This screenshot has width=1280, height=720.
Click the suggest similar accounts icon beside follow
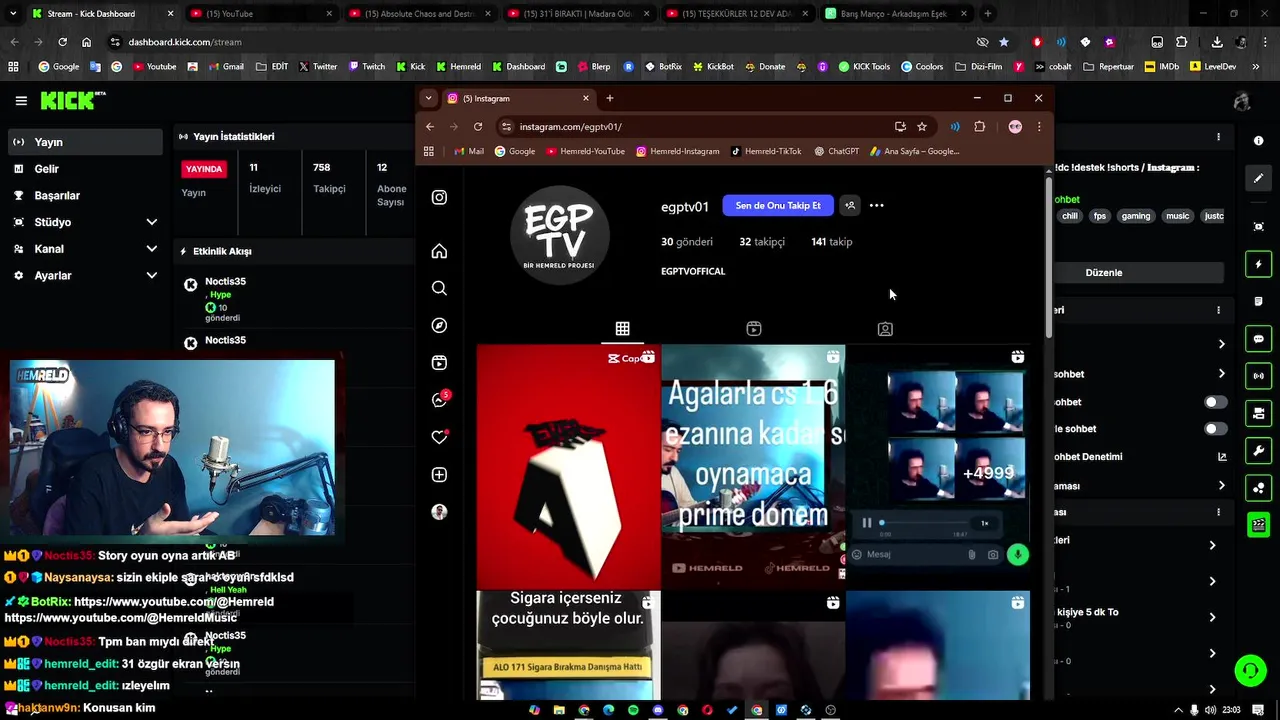coord(850,205)
